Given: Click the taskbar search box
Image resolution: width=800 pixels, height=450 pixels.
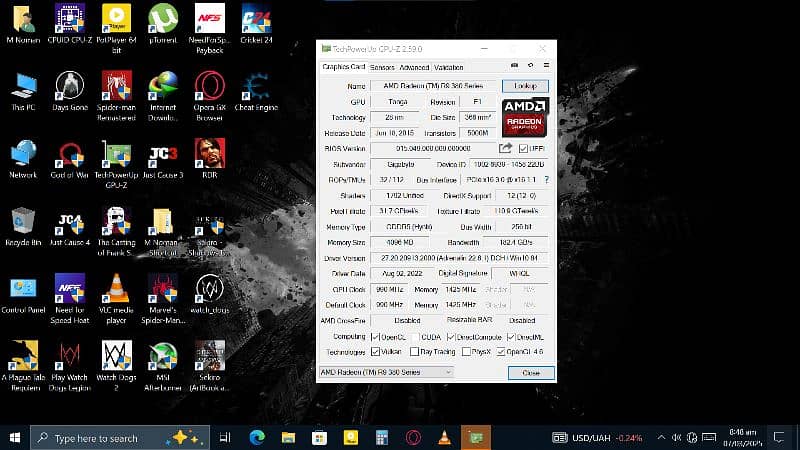Looking at the screenshot, I should coord(120,438).
